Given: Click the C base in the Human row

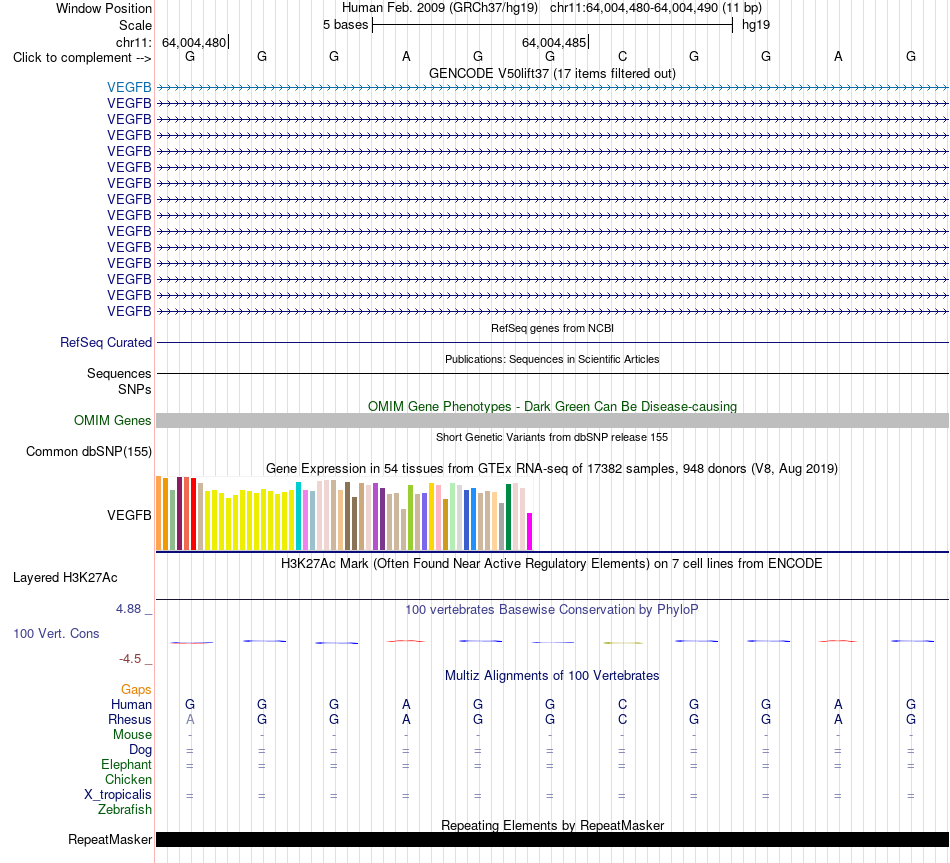Looking at the screenshot, I should pyautogui.click(x=622, y=704).
